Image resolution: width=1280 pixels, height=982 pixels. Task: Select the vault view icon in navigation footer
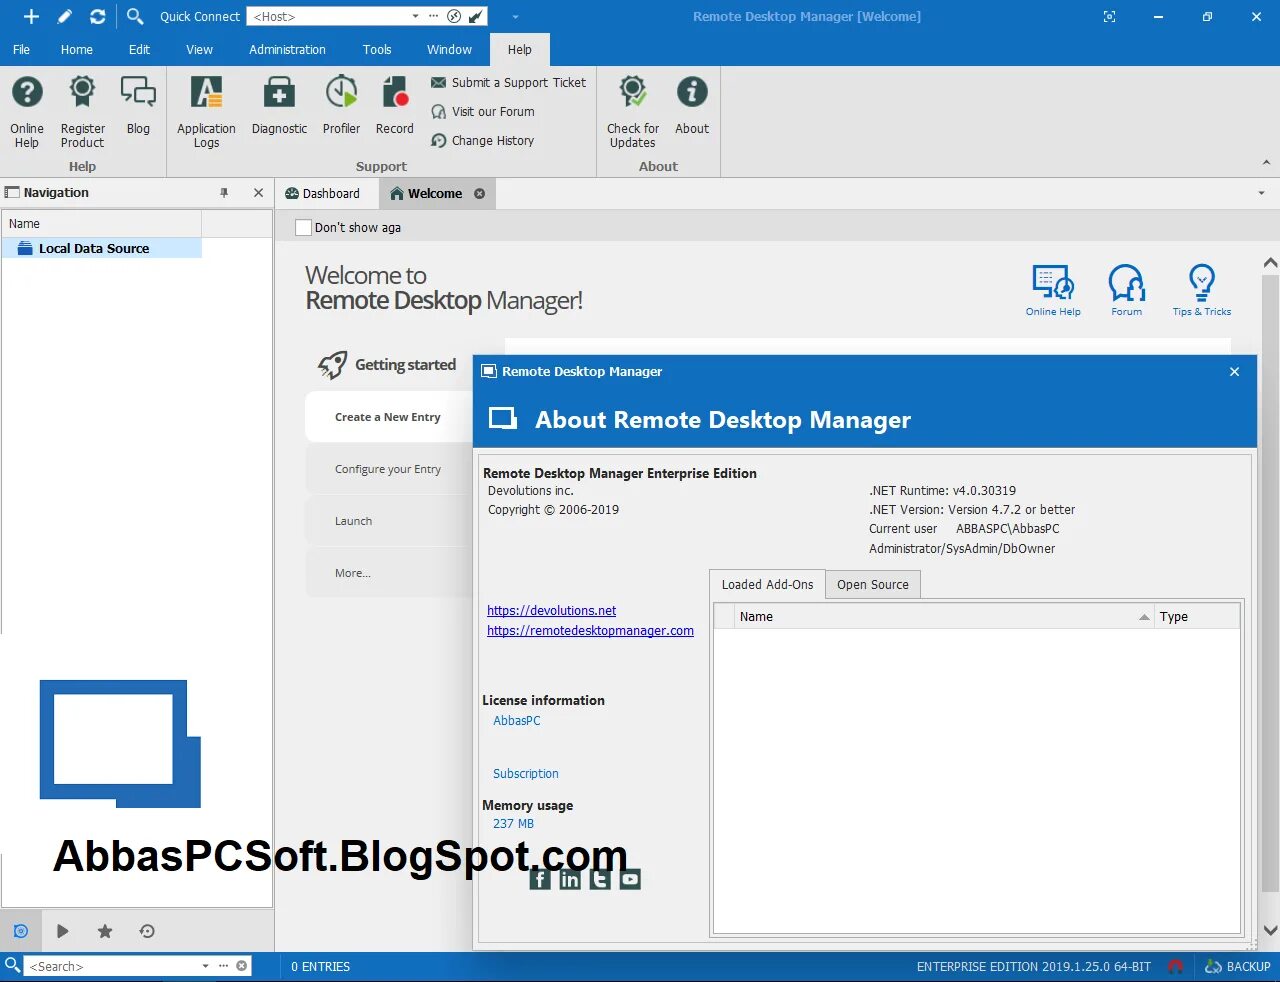pos(20,931)
